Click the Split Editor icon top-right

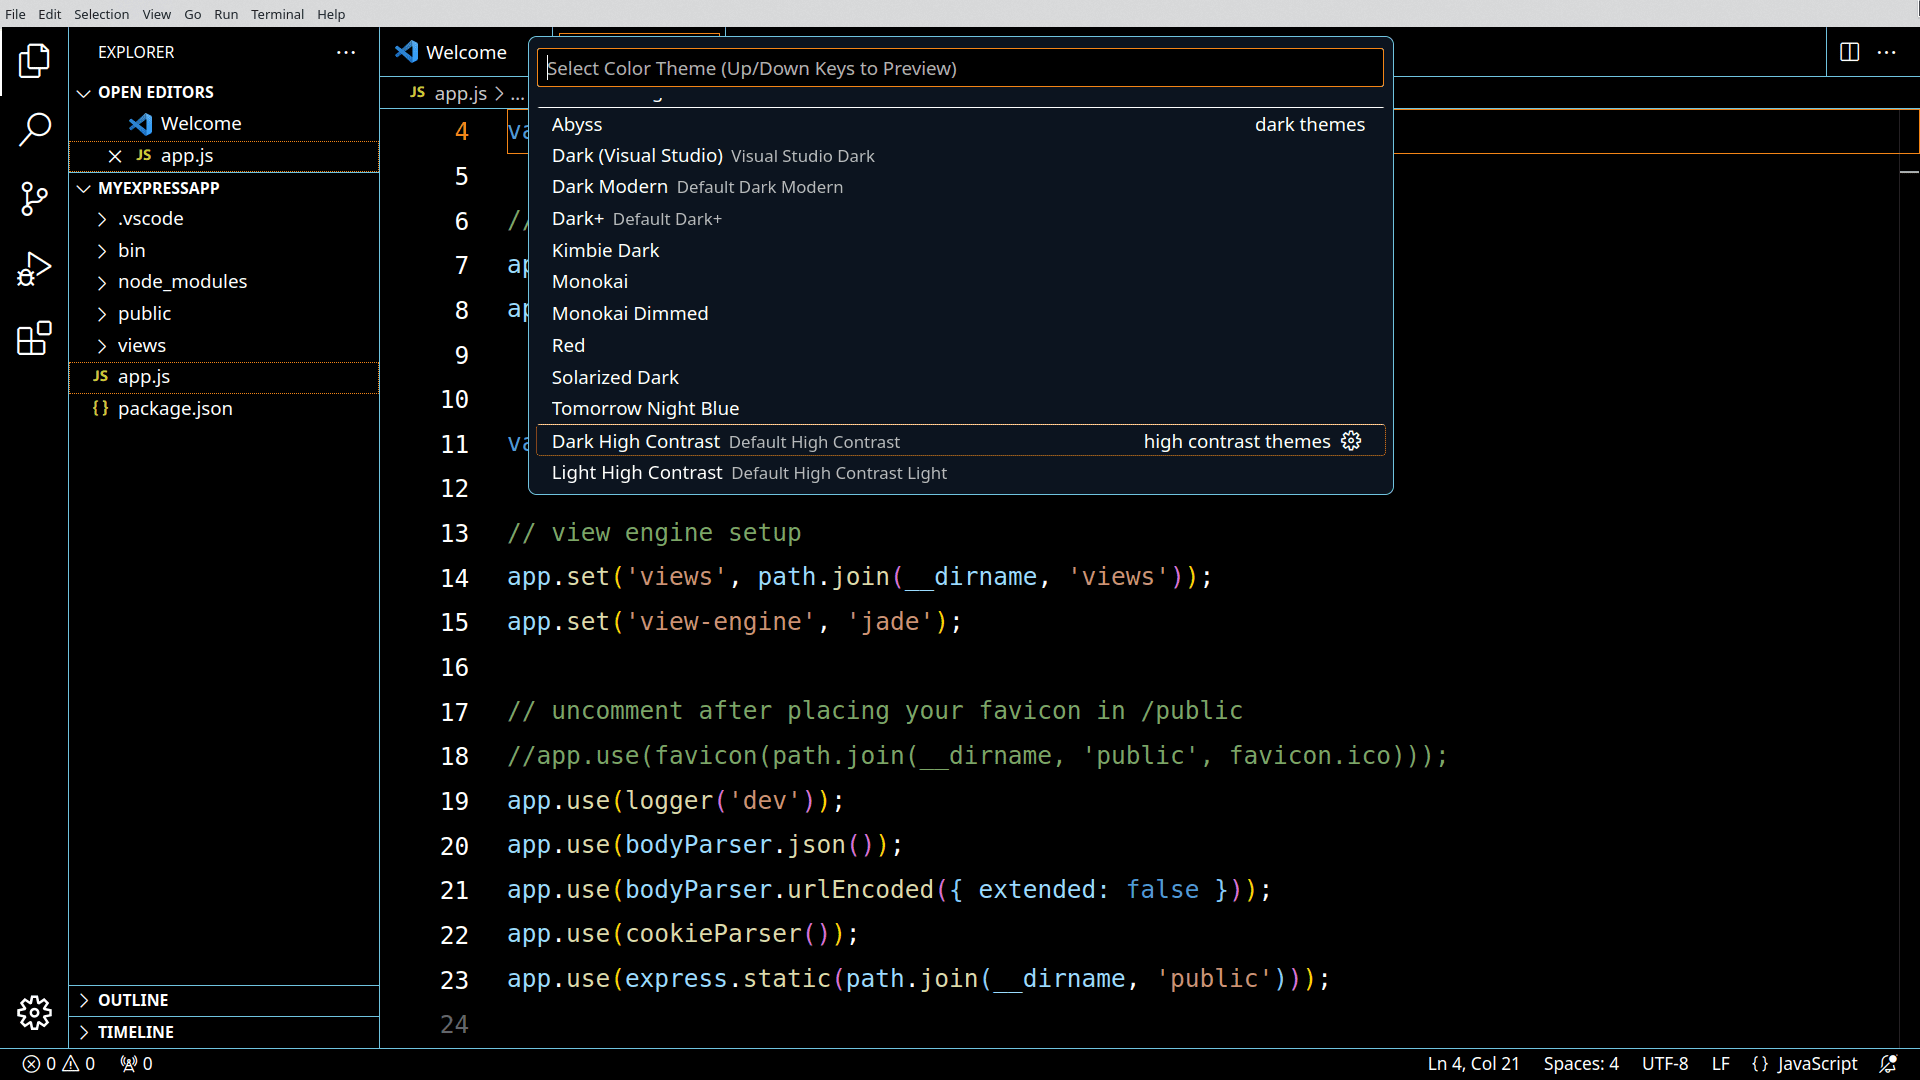[x=1849, y=51]
